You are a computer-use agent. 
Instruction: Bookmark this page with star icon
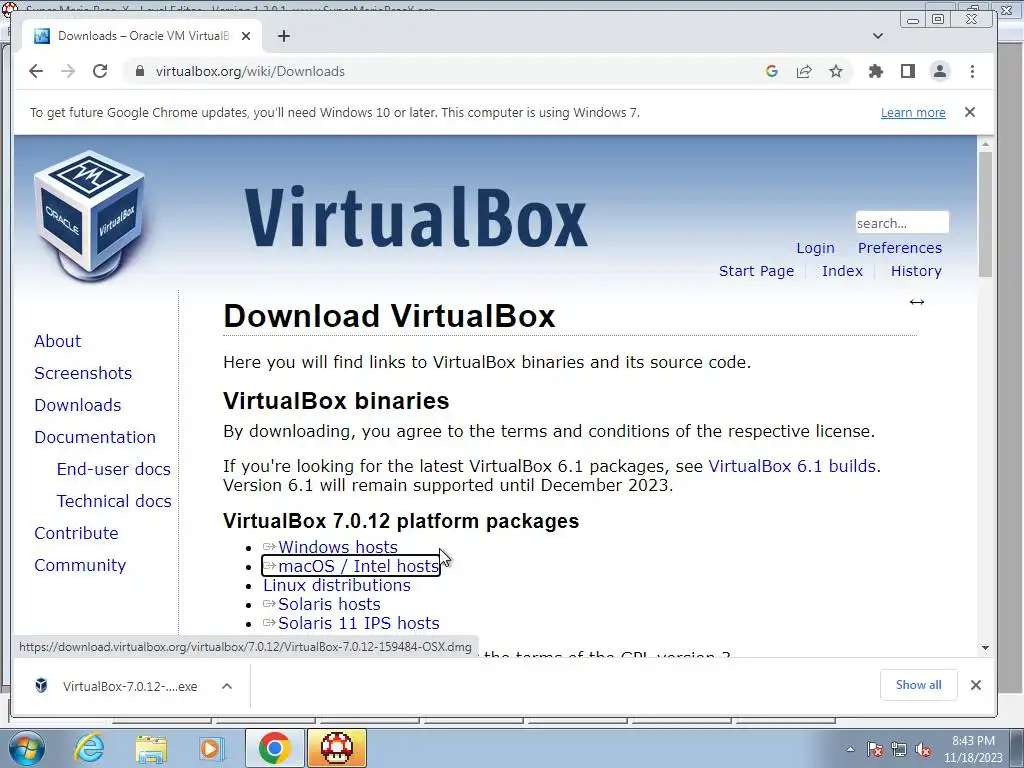pyautogui.click(x=836, y=71)
